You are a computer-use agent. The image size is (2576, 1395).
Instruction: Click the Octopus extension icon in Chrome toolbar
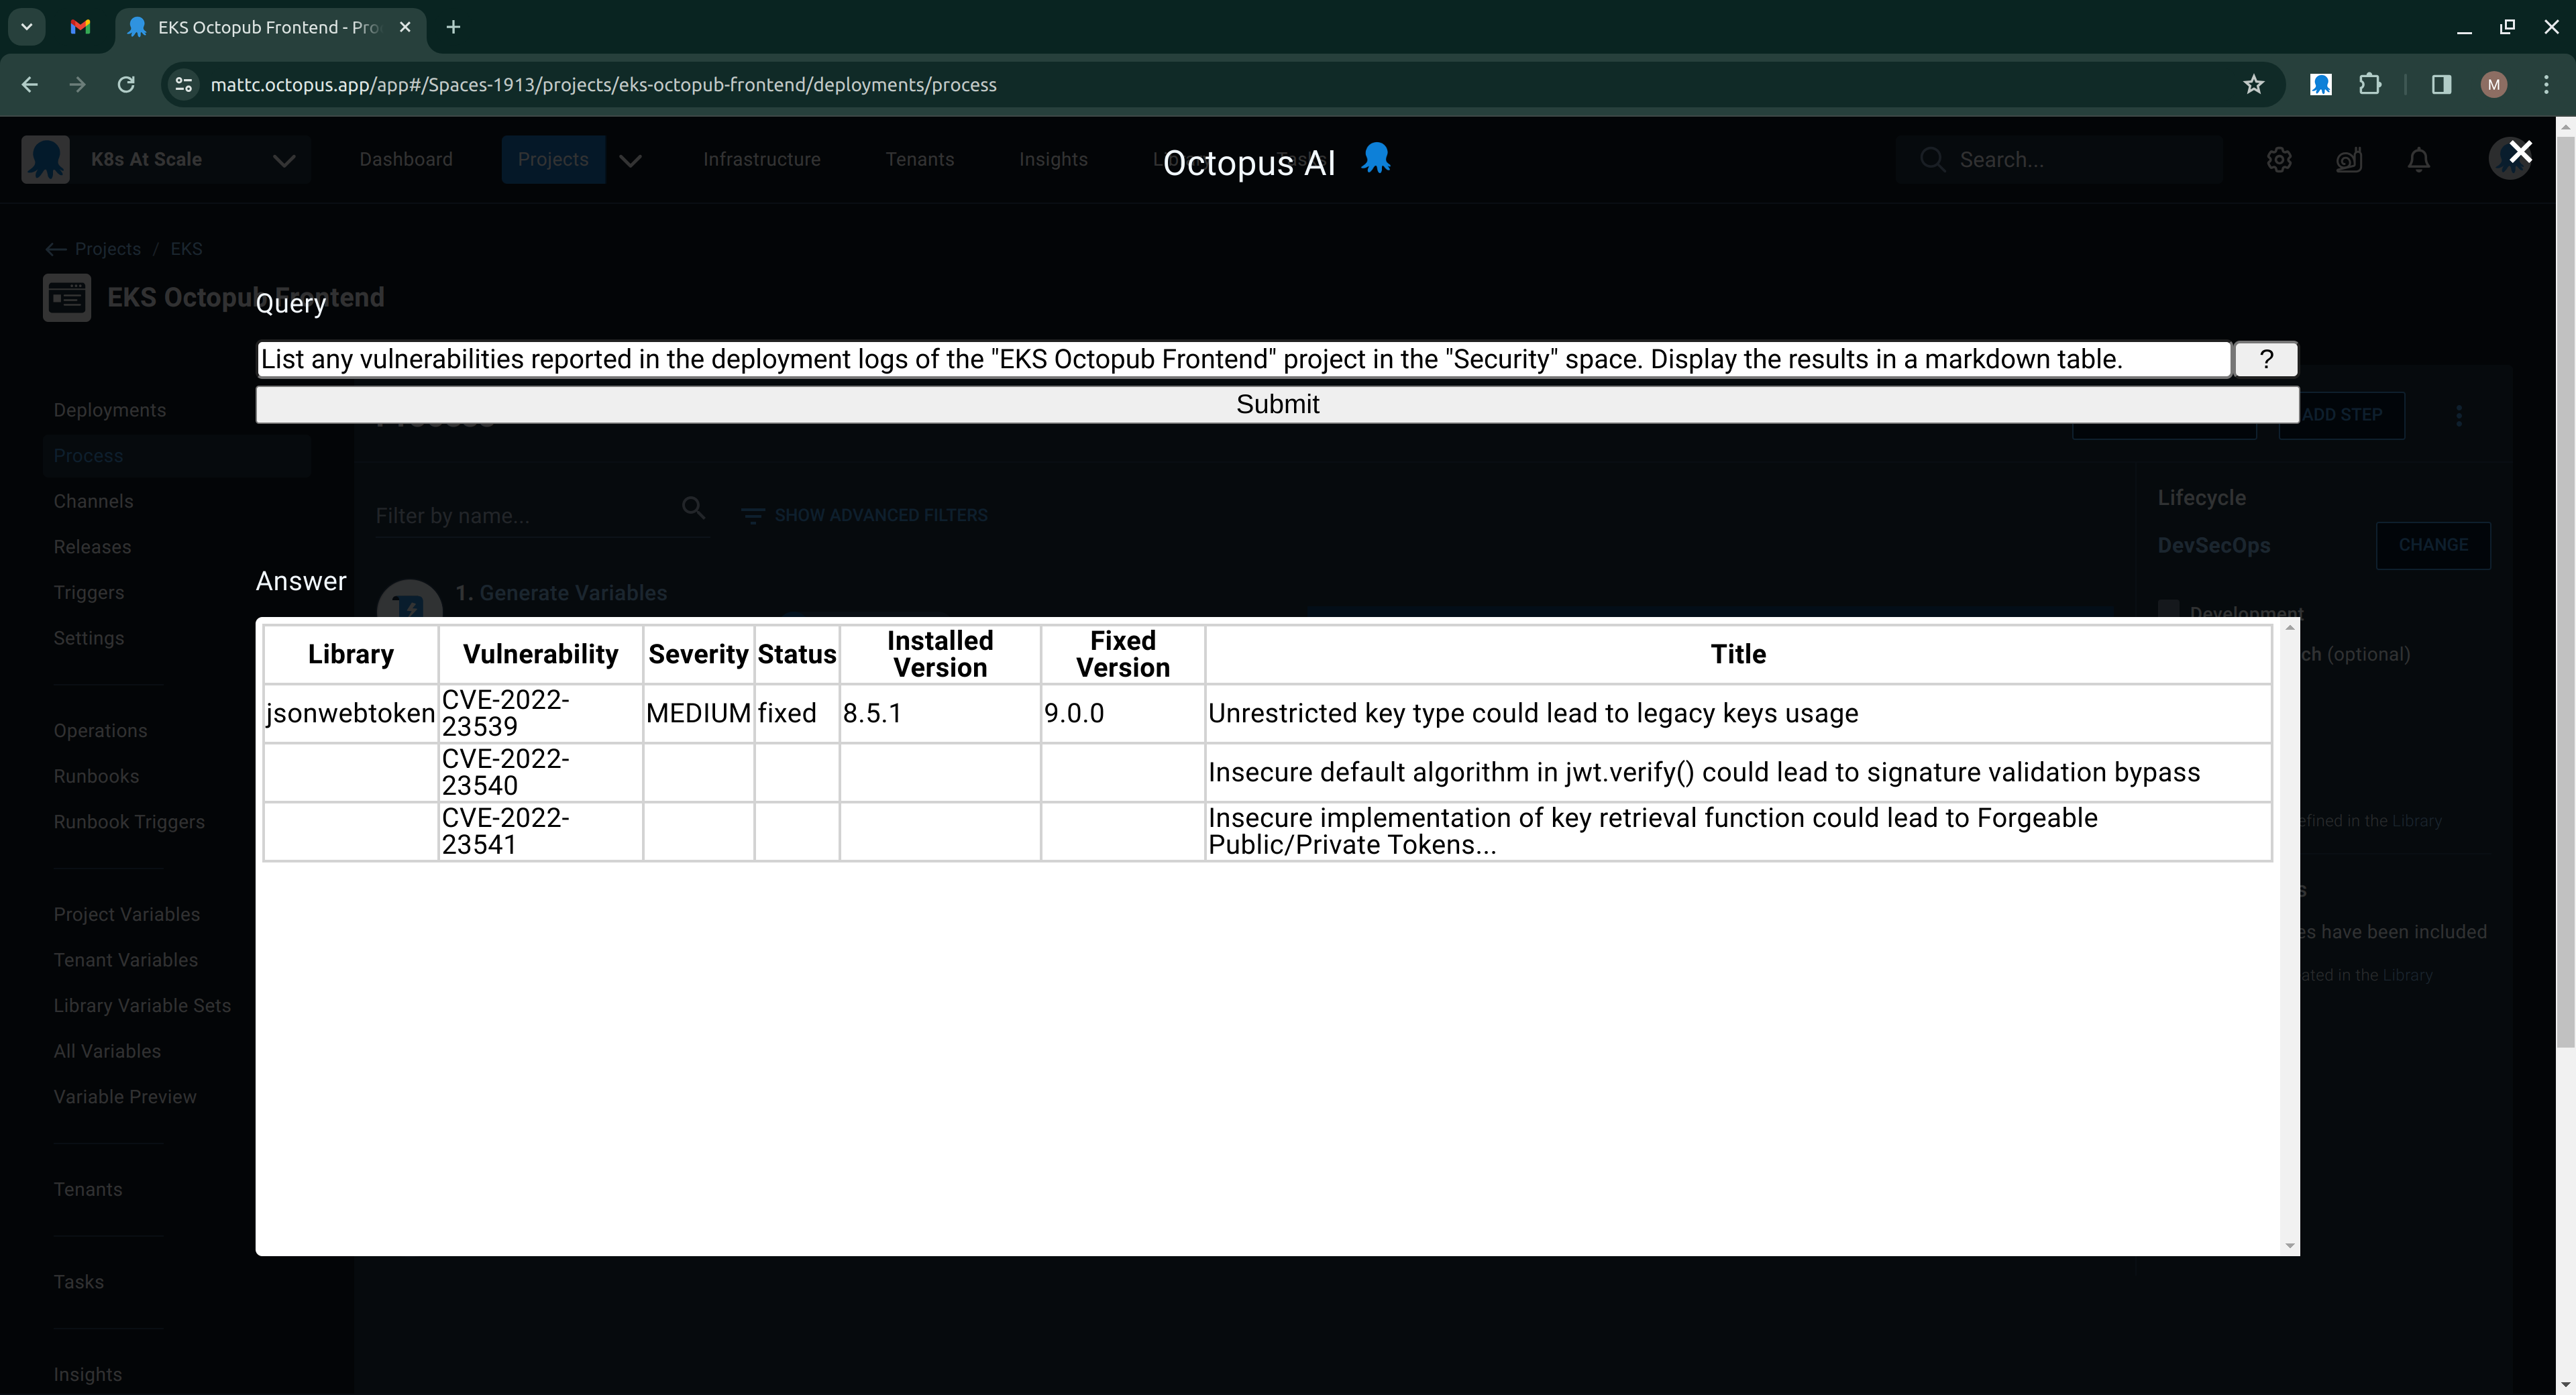click(x=2321, y=85)
